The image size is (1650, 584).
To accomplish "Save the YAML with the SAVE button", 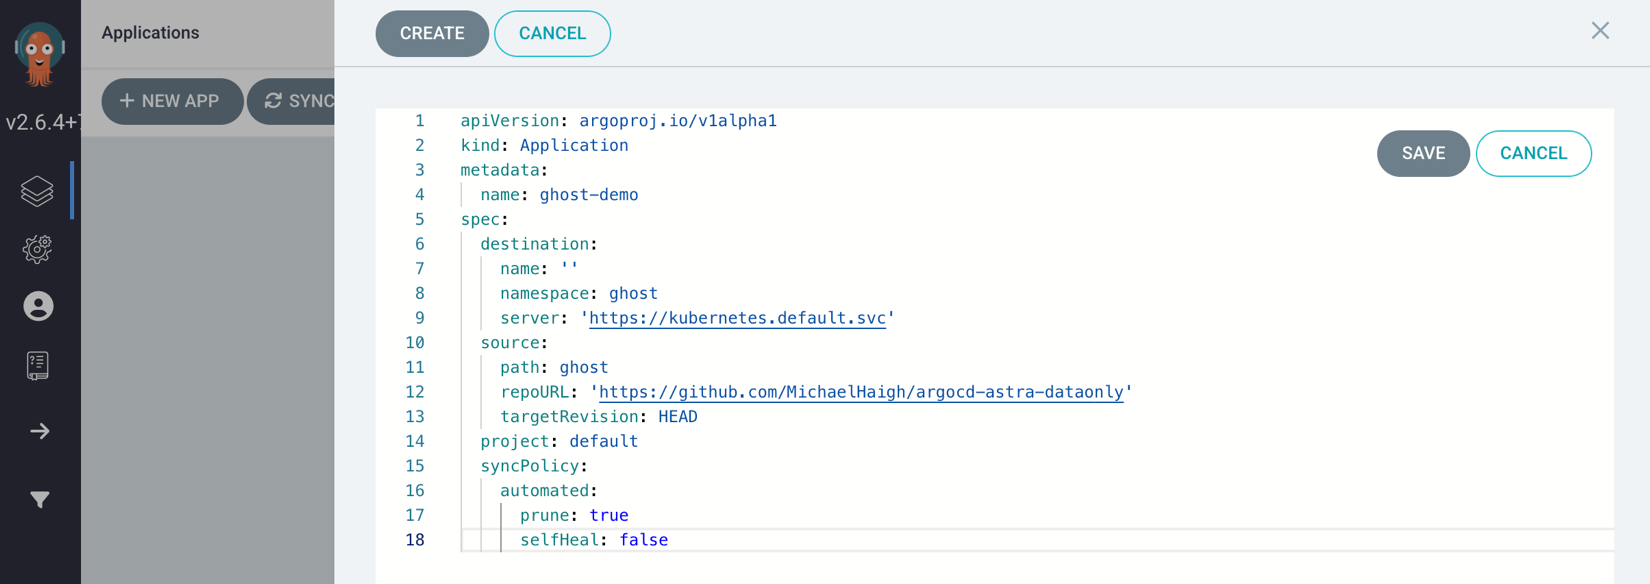I will [1423, 153].
